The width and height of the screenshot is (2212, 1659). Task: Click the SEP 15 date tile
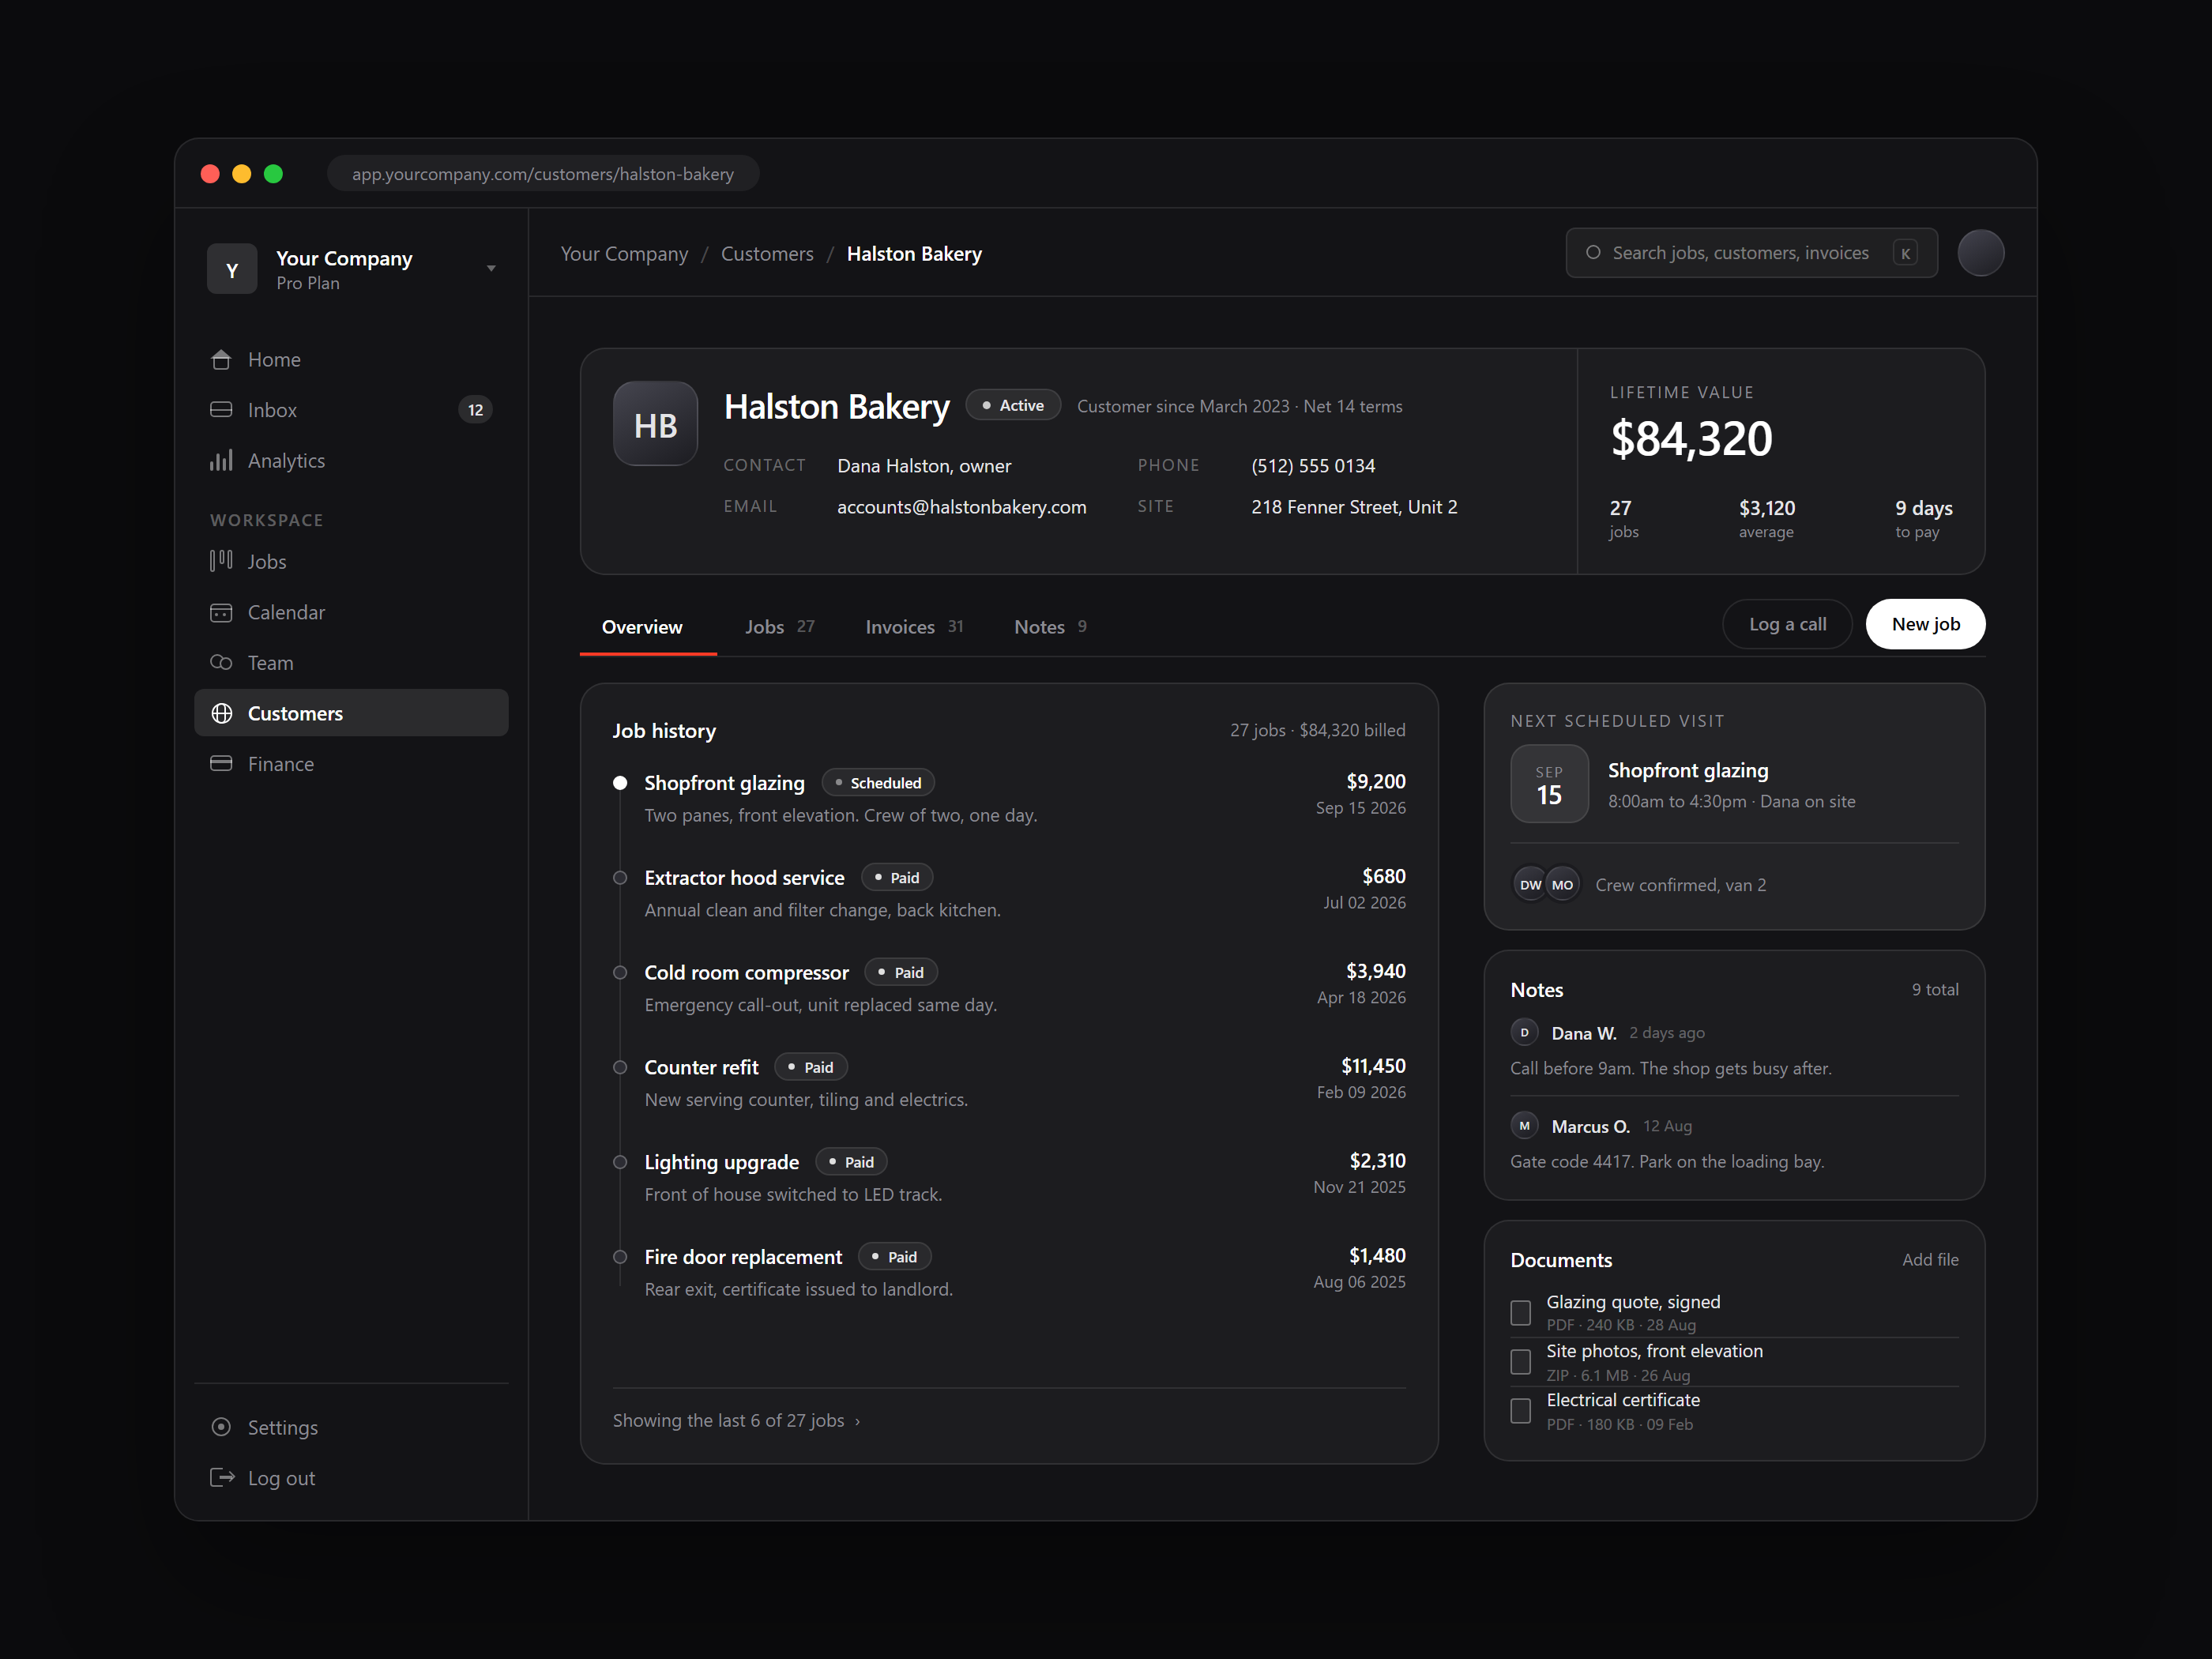(1549, 784)
